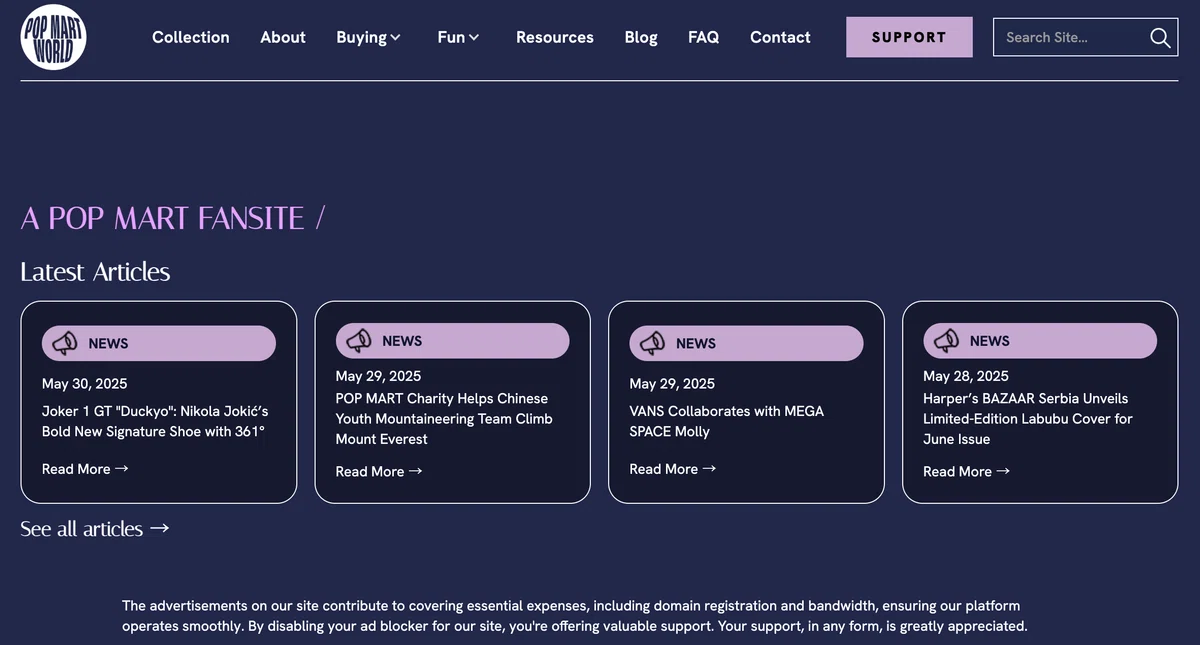Viewport: 1200px width, 645px height.
Task: Open the Resources nav item
Action: (555, 37)
